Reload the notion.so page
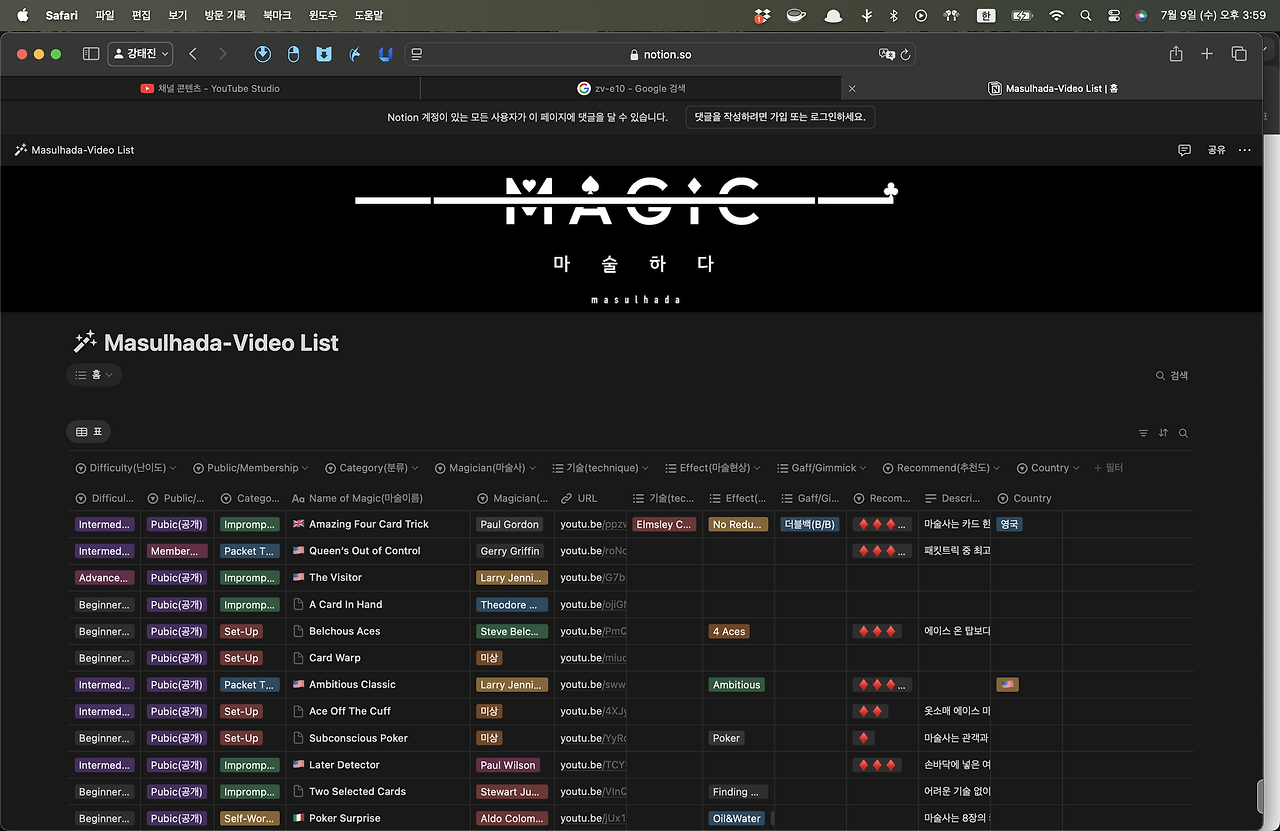Viewport: 1280px width, 831px height. (x=905, y=55)
